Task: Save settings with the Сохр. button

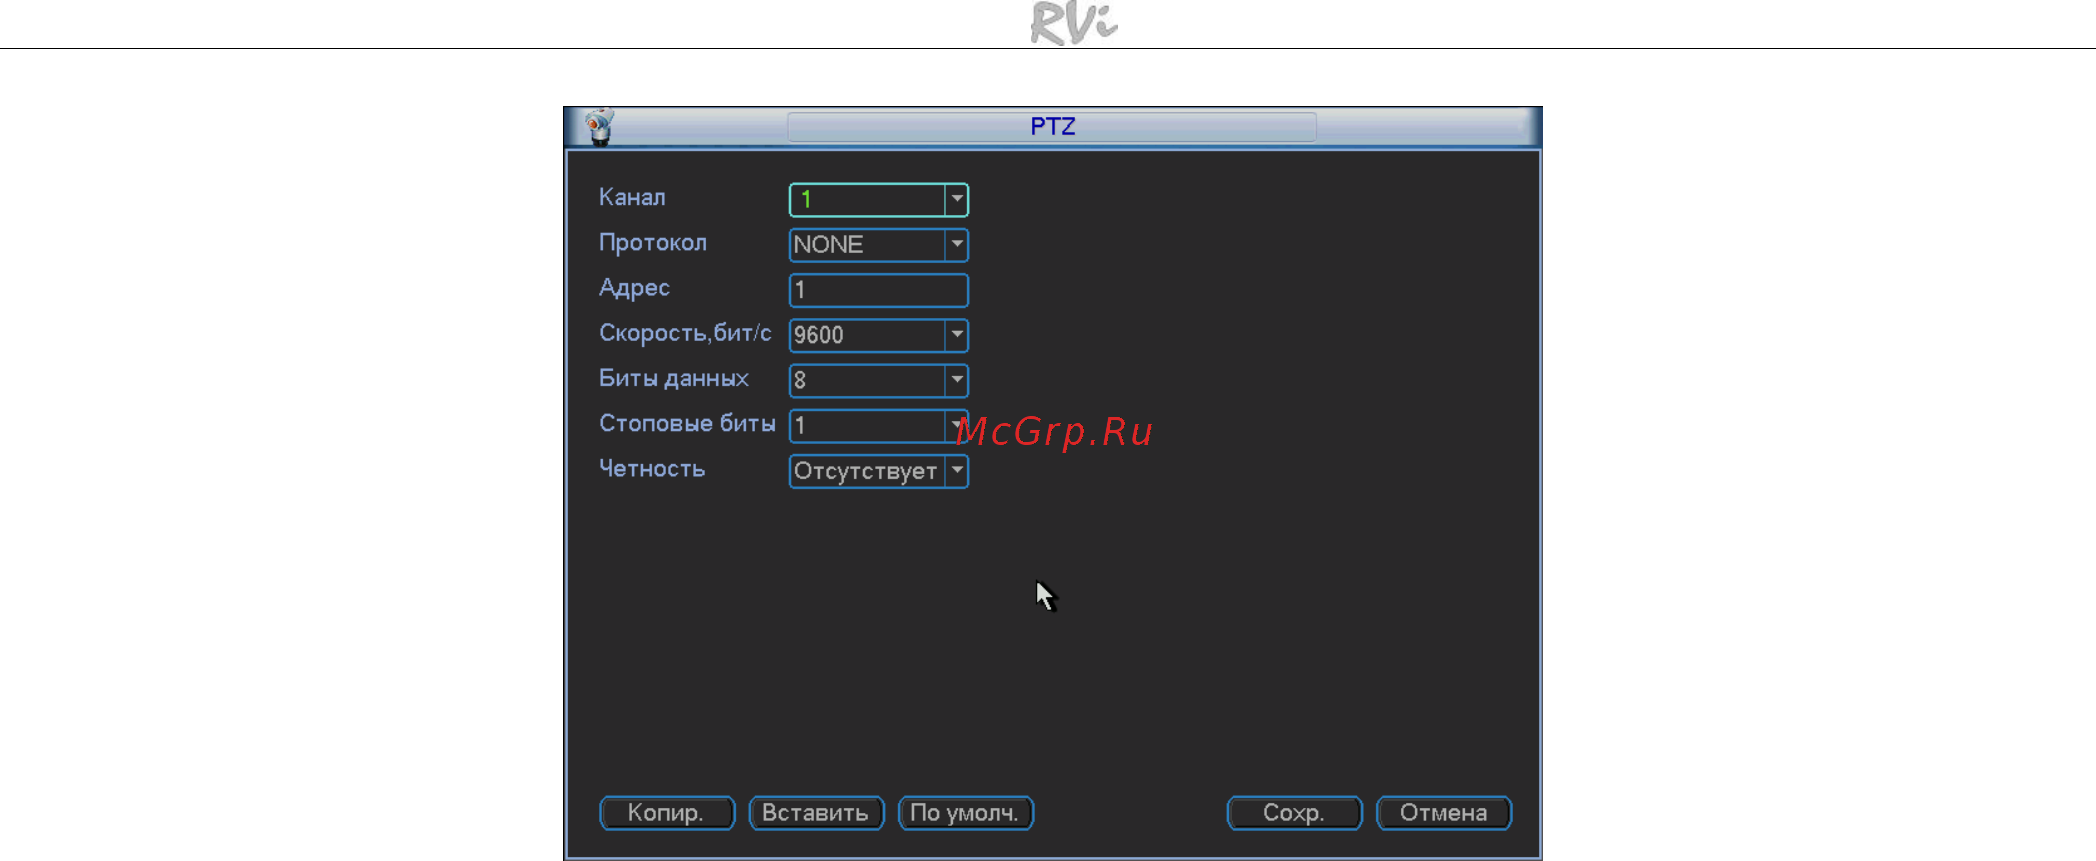Action: 1294,813
